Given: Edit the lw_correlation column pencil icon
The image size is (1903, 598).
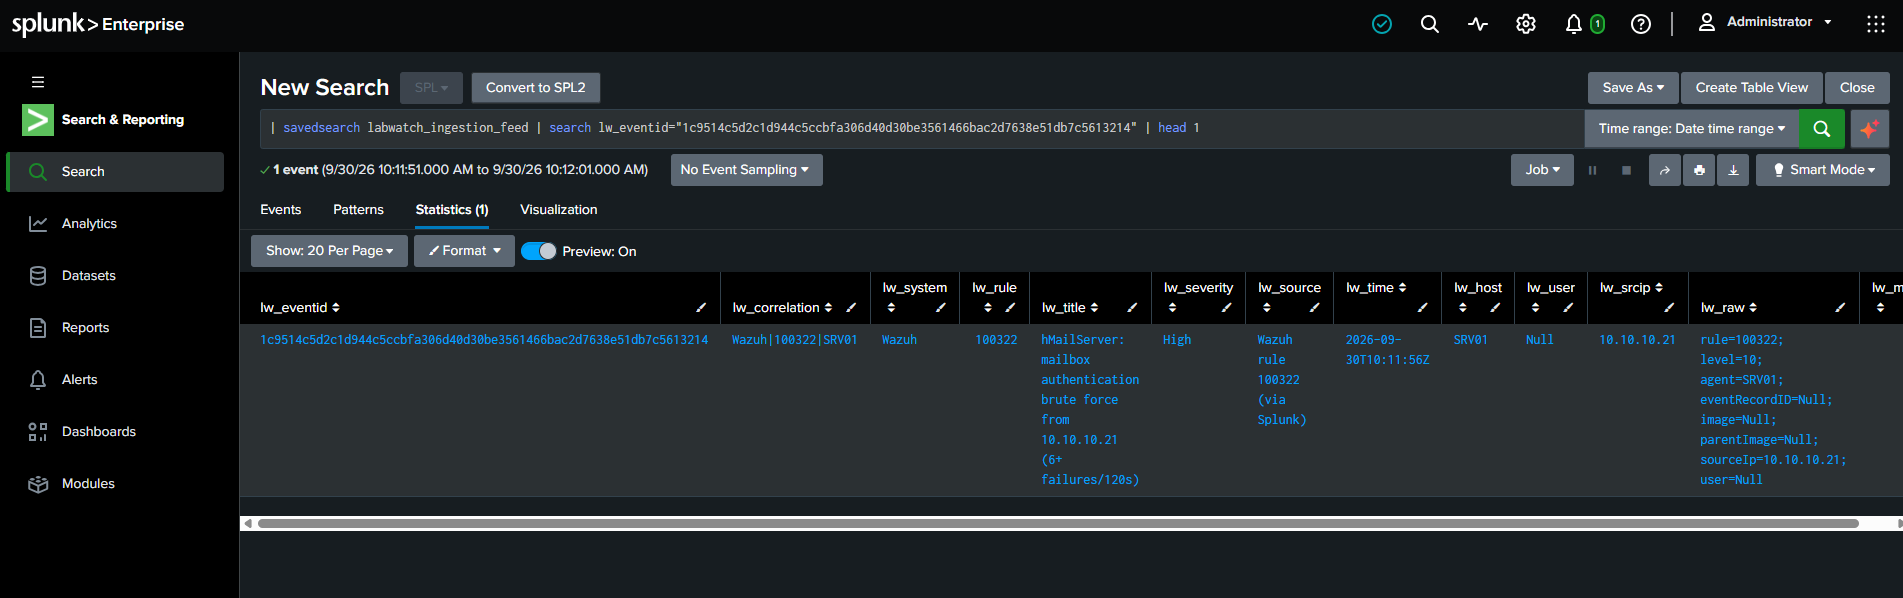Looking at the screenshot, I should (x=851, y=308).
